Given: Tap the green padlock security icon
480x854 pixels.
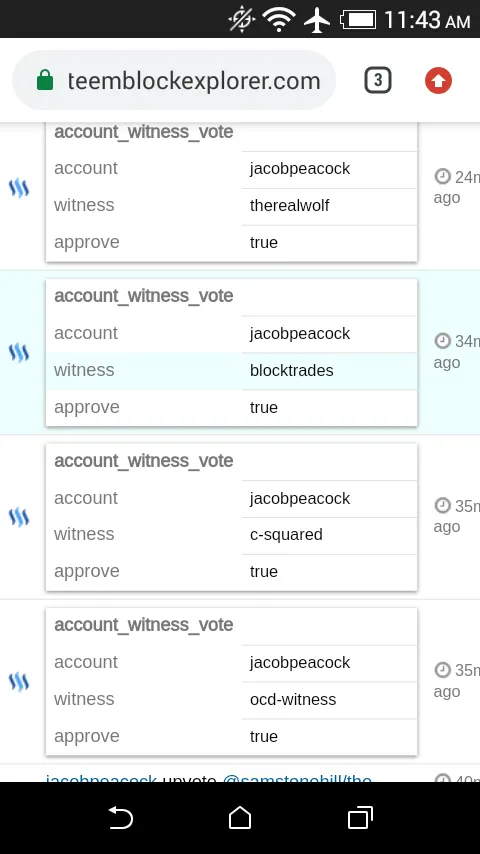Looking at the screenshot, I should (45, 81).
